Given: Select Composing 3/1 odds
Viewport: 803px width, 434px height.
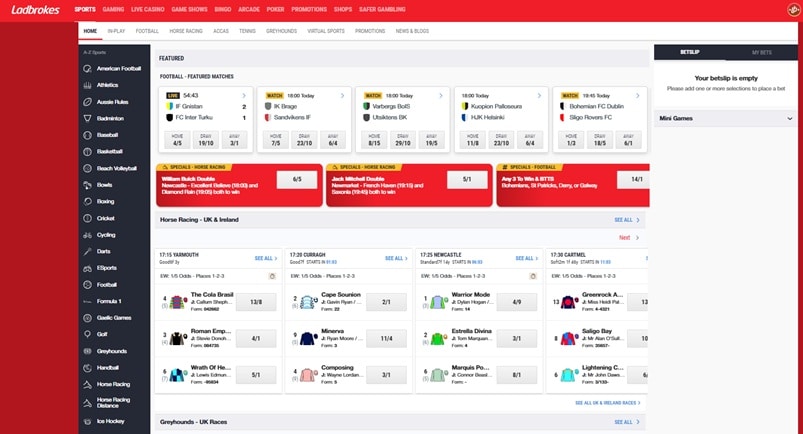Looking at the screenshot, I should click(387, 375).
